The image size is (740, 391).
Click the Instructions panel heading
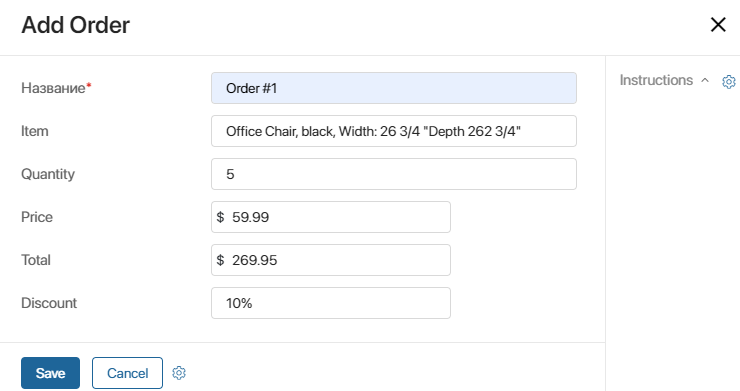click(x=656, y=80)
